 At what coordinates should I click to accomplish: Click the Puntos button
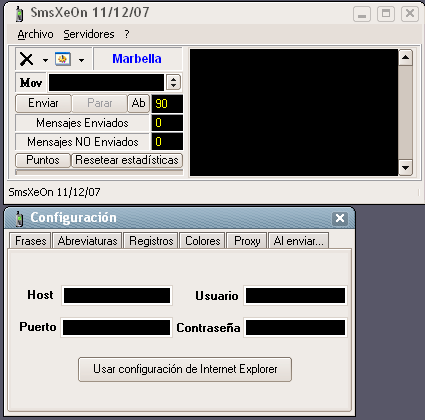(x=43, y=160)
